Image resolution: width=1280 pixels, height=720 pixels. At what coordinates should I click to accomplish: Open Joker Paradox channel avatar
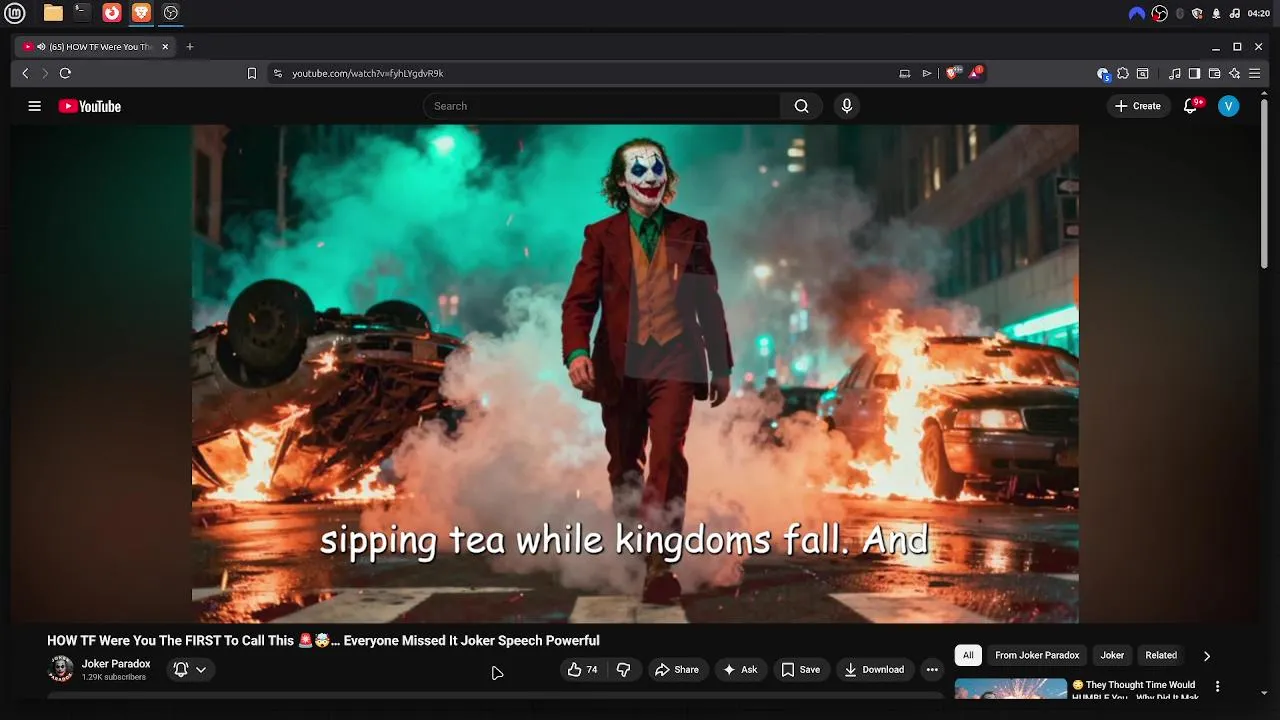click(61, 669)
